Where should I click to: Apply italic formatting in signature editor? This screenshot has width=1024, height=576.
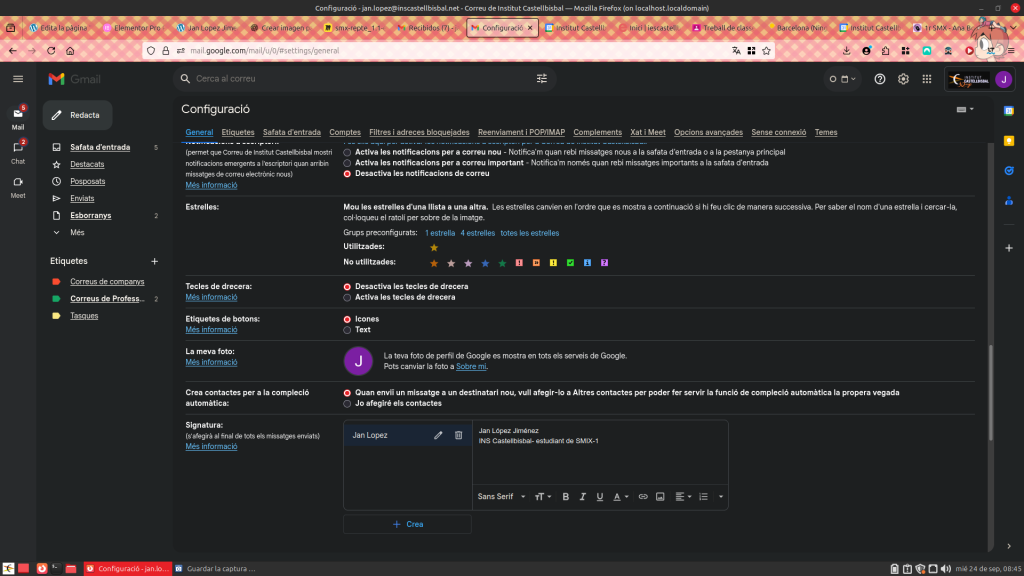coord(582,496)
